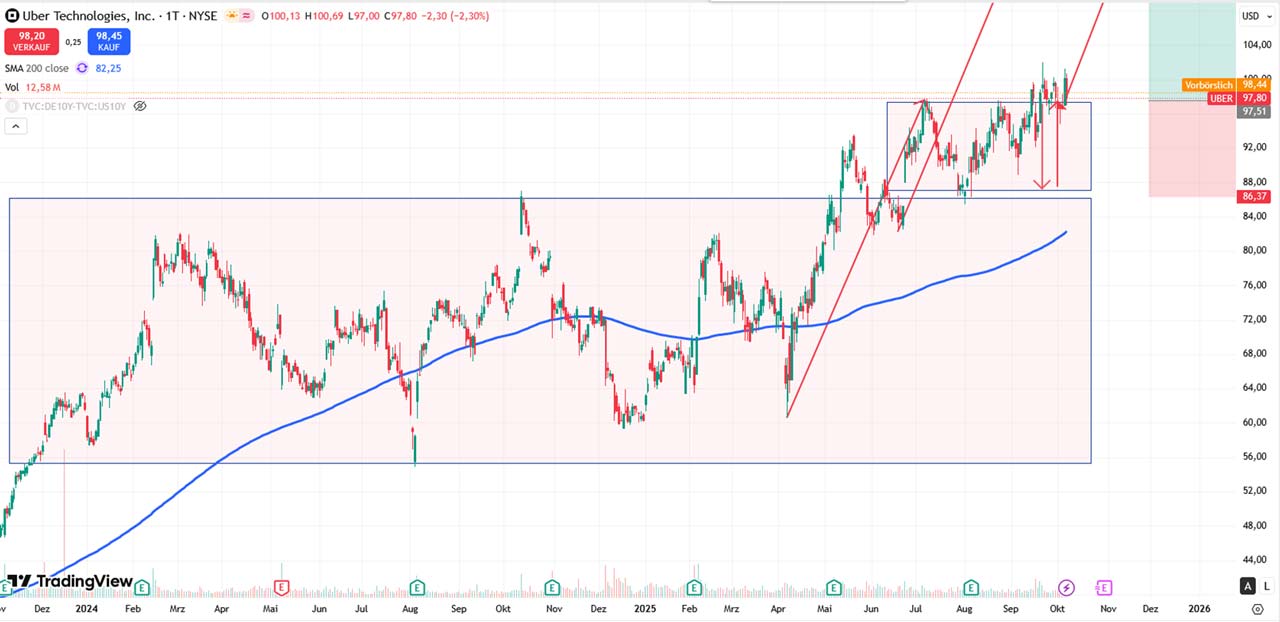Click the earnings marker near Aug 2025
The width and height of the screenshot is (1280, 622).
970,587
